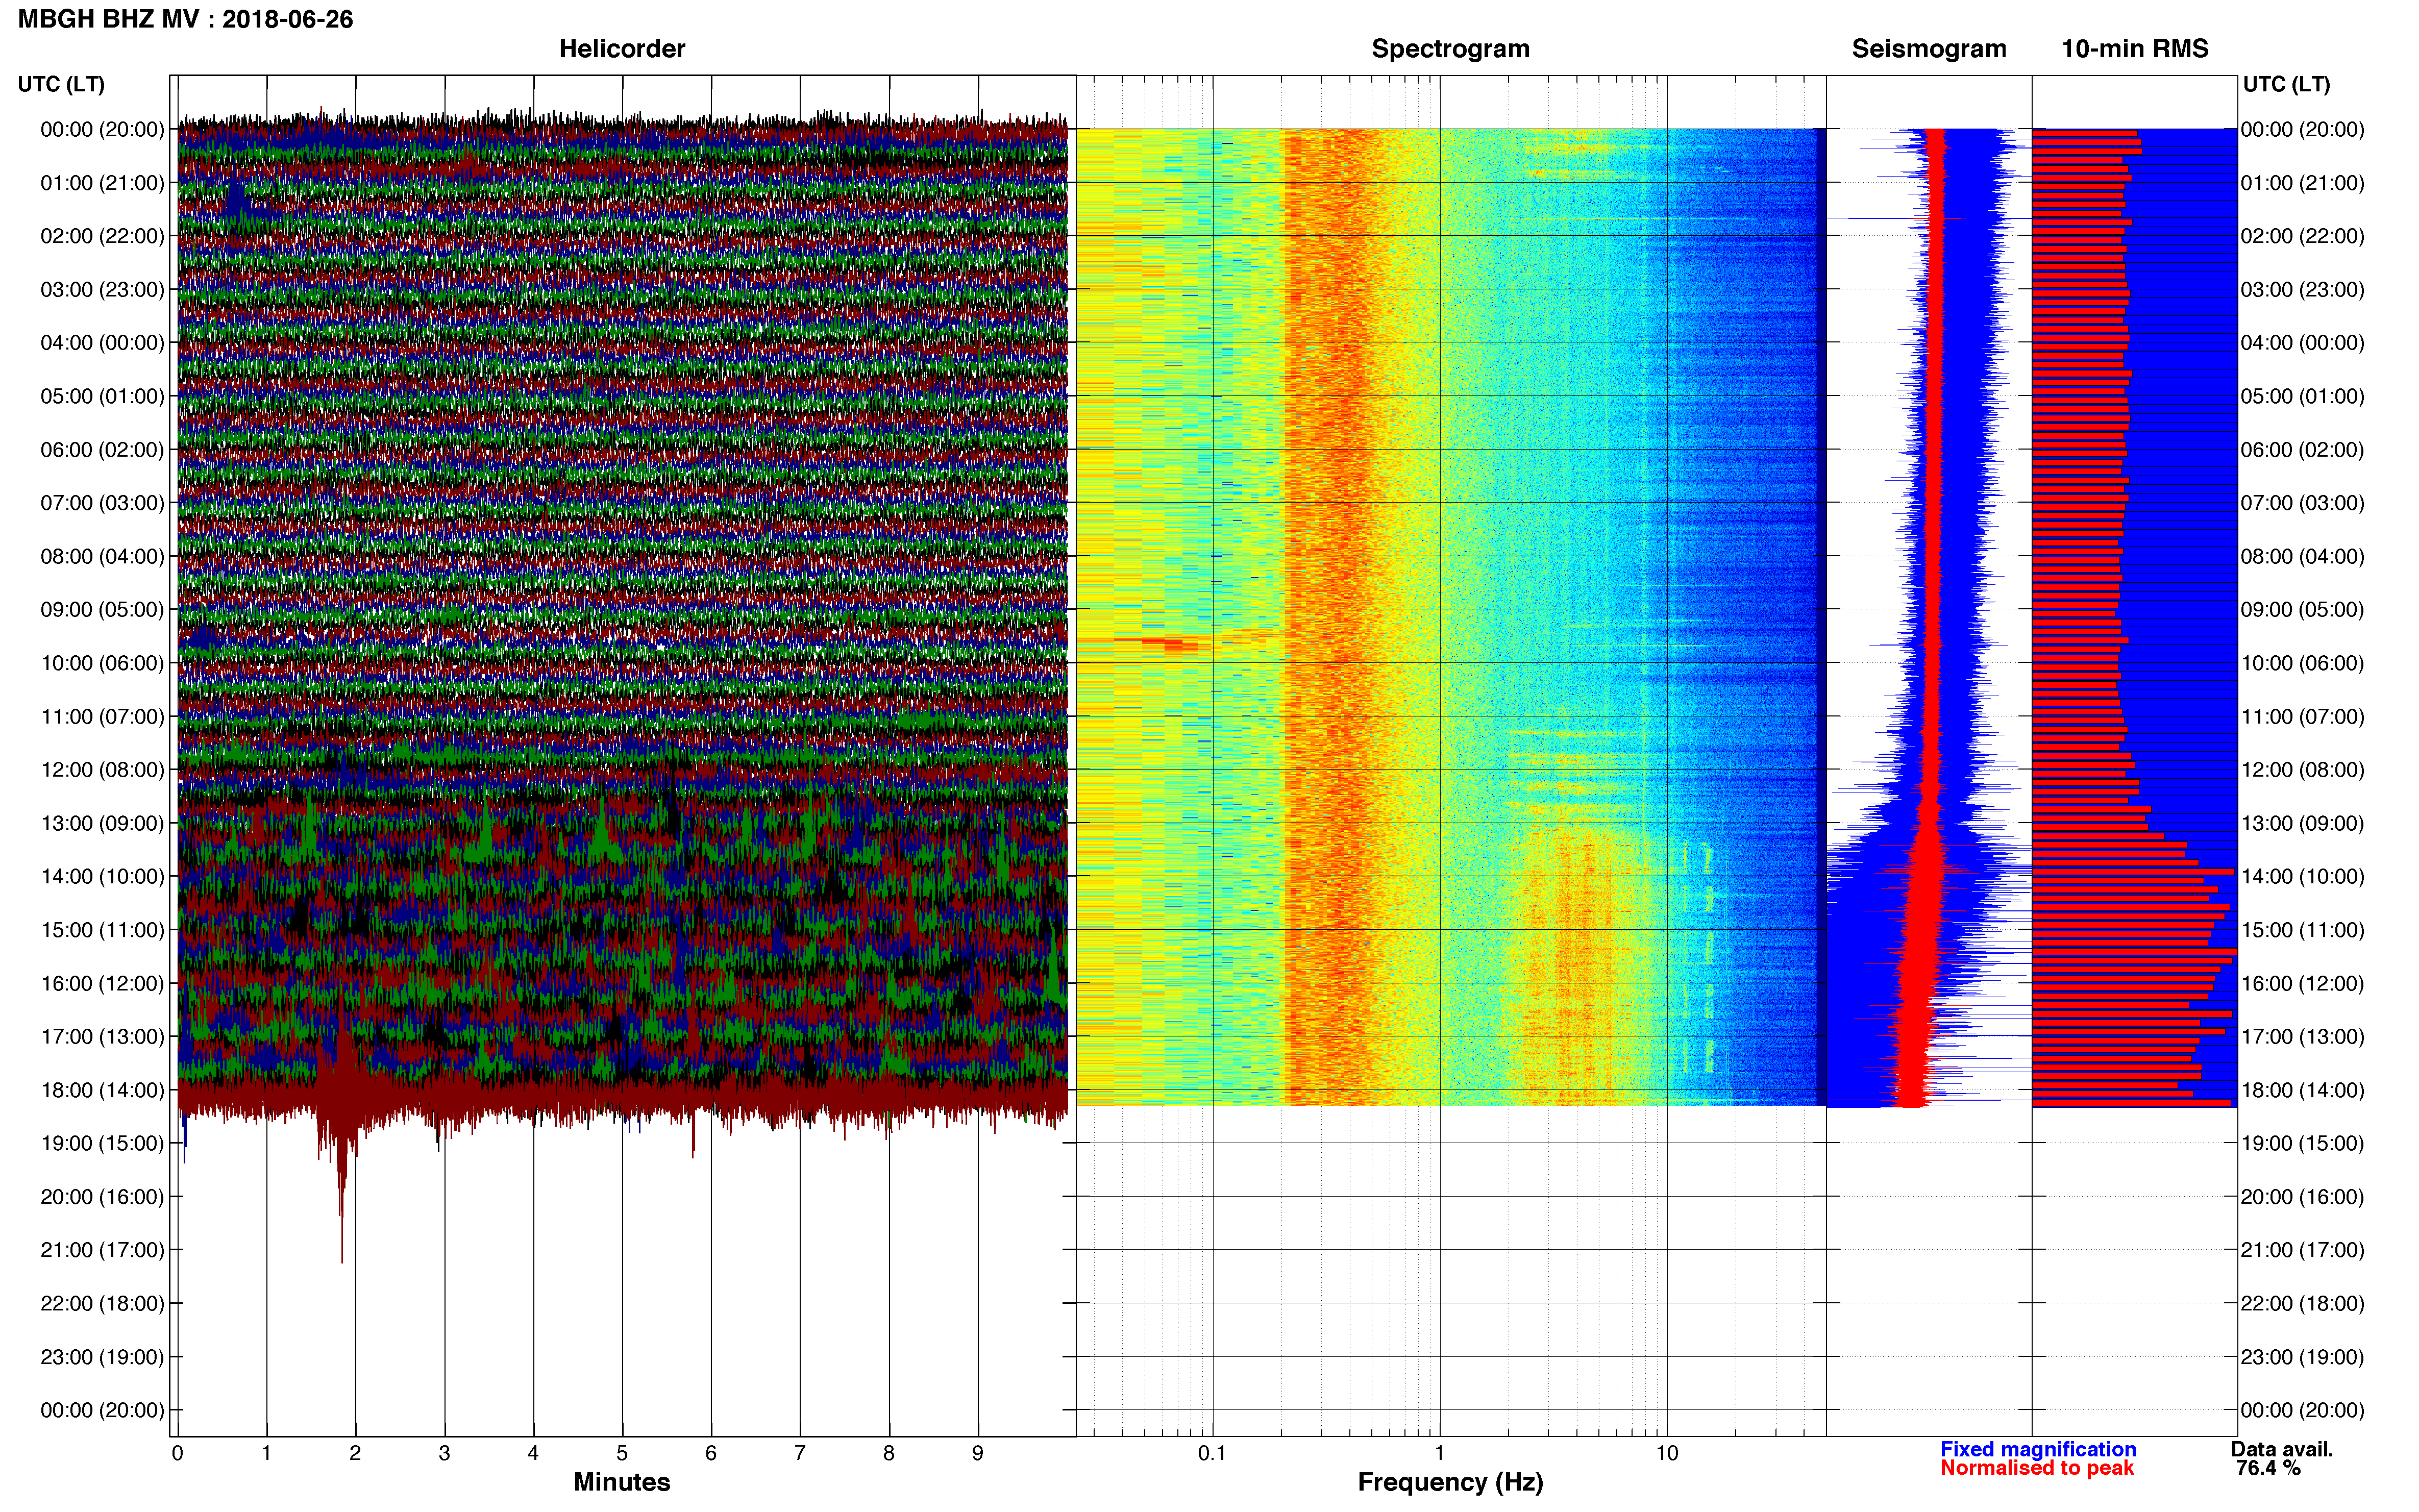Click RMS-side time label 02:00 (22:00)
Screen dimensions: 2419x1512
point(2302,236)
